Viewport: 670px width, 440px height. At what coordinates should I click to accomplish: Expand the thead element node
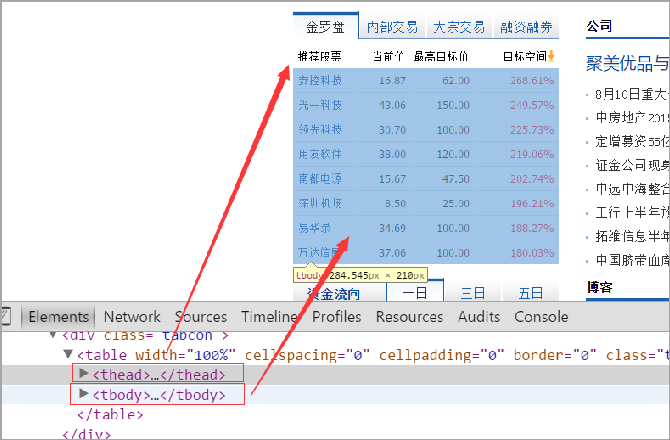(84, 374)
